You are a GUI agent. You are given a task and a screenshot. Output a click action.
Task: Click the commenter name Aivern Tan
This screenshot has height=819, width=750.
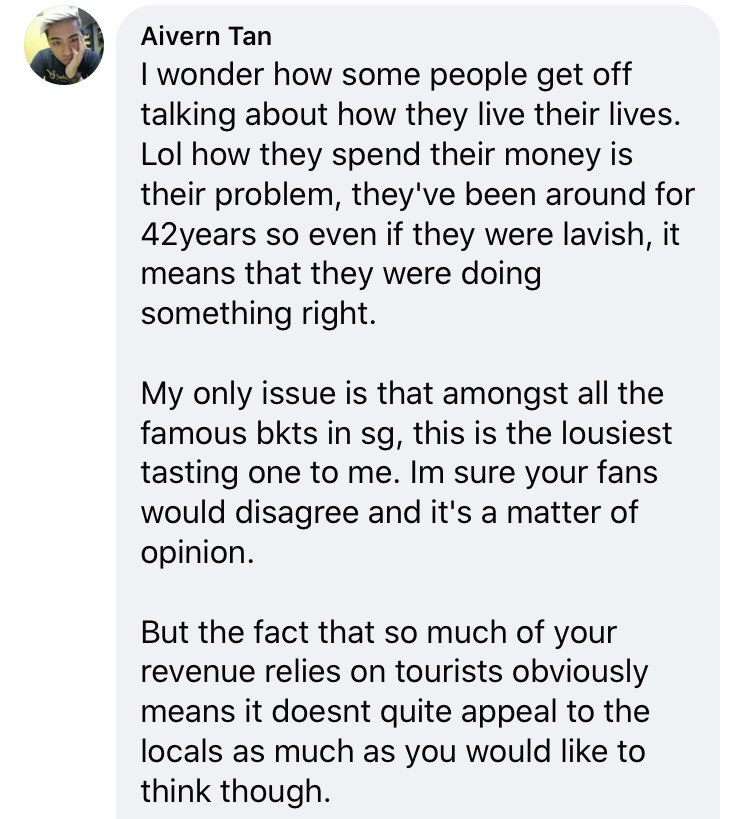[206, 37]
